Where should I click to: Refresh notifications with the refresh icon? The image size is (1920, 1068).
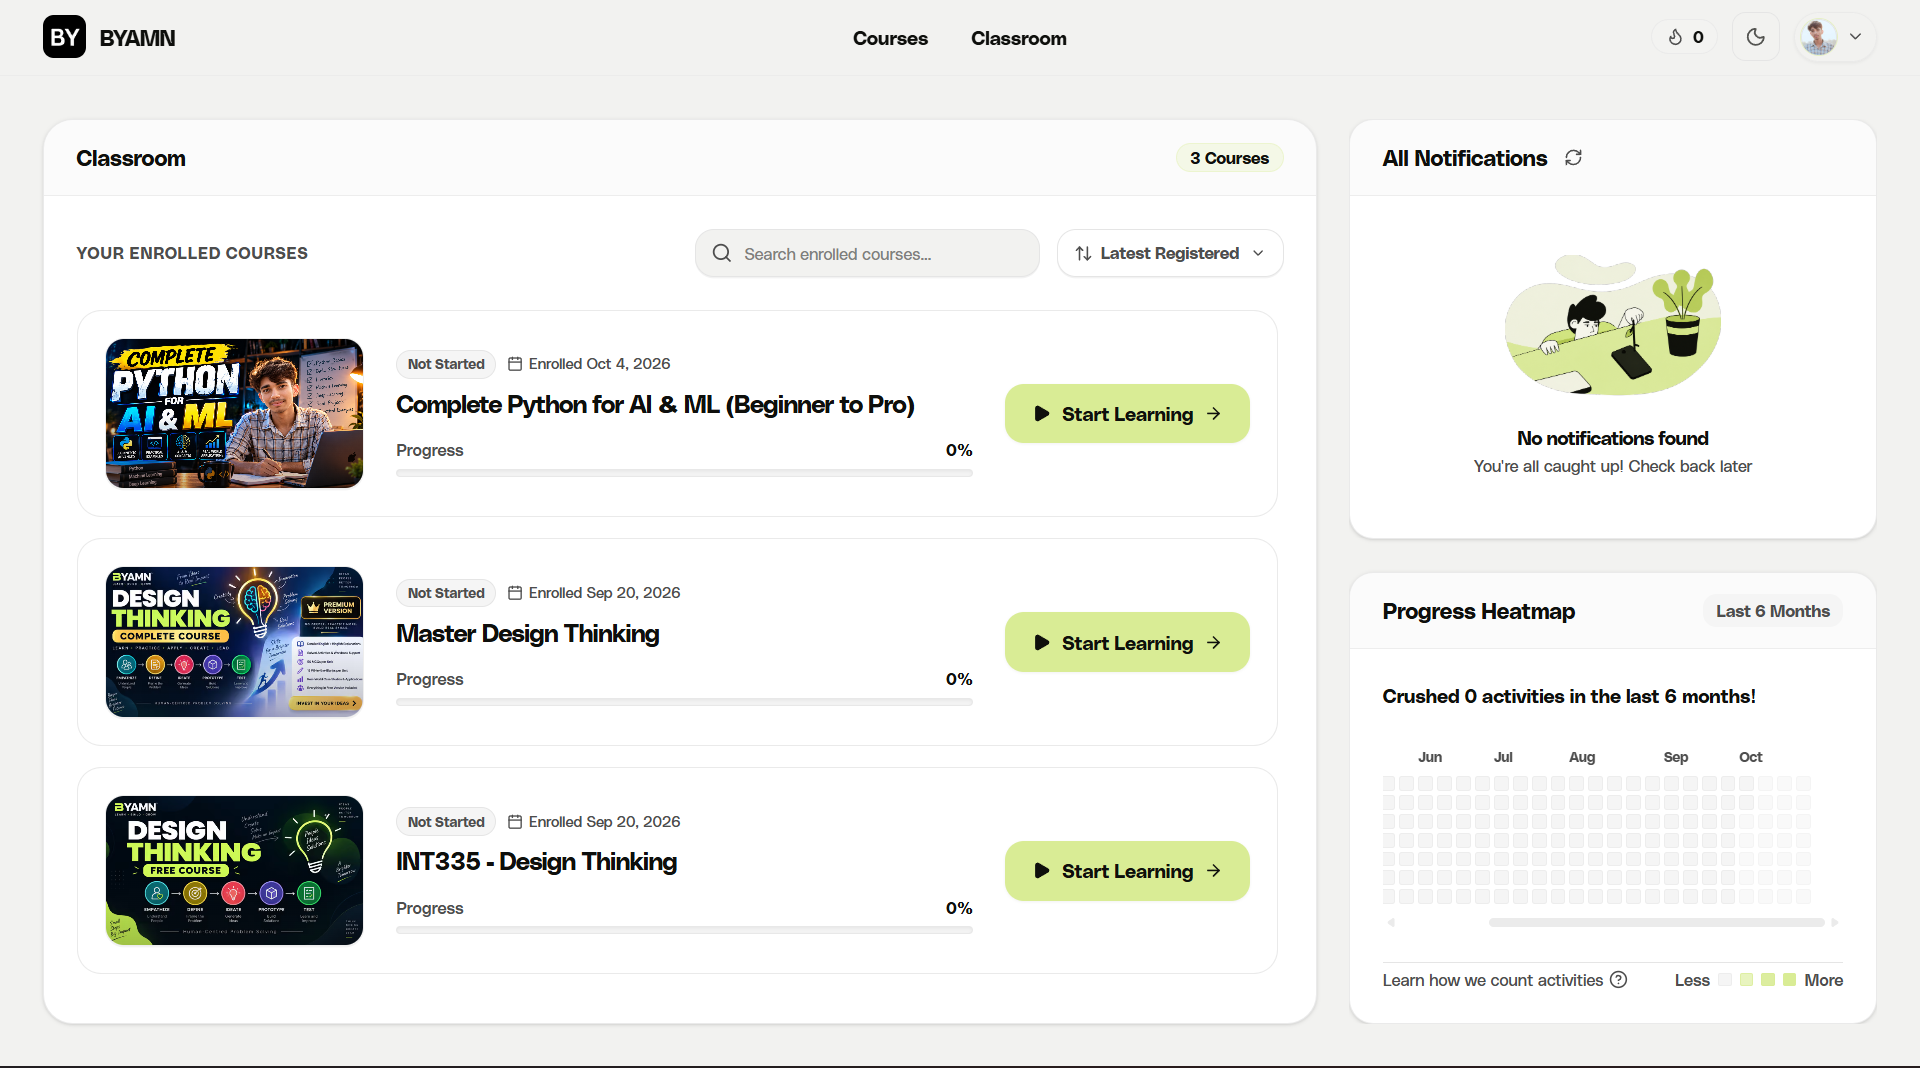point(1573,158)
